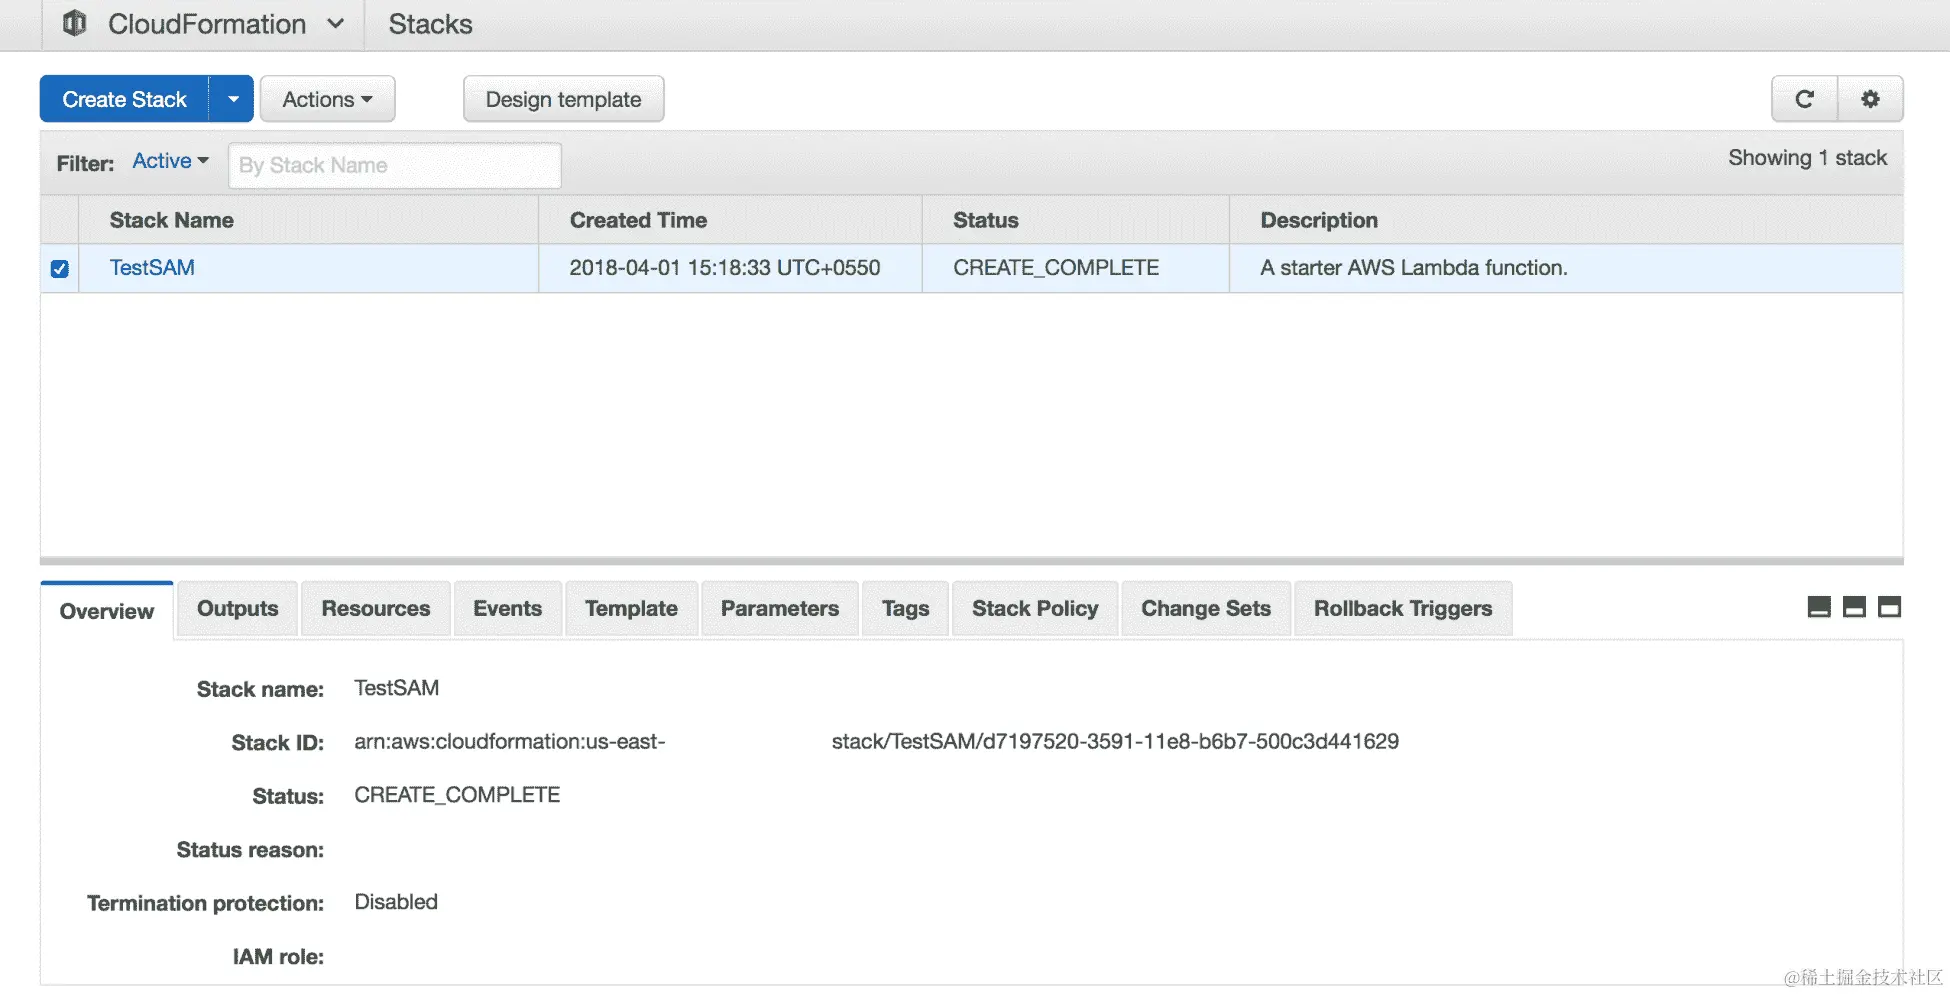Open the Rollback Triggers tab
The width and height of the screenshot is (1950, 994).
pos(1403,608)
